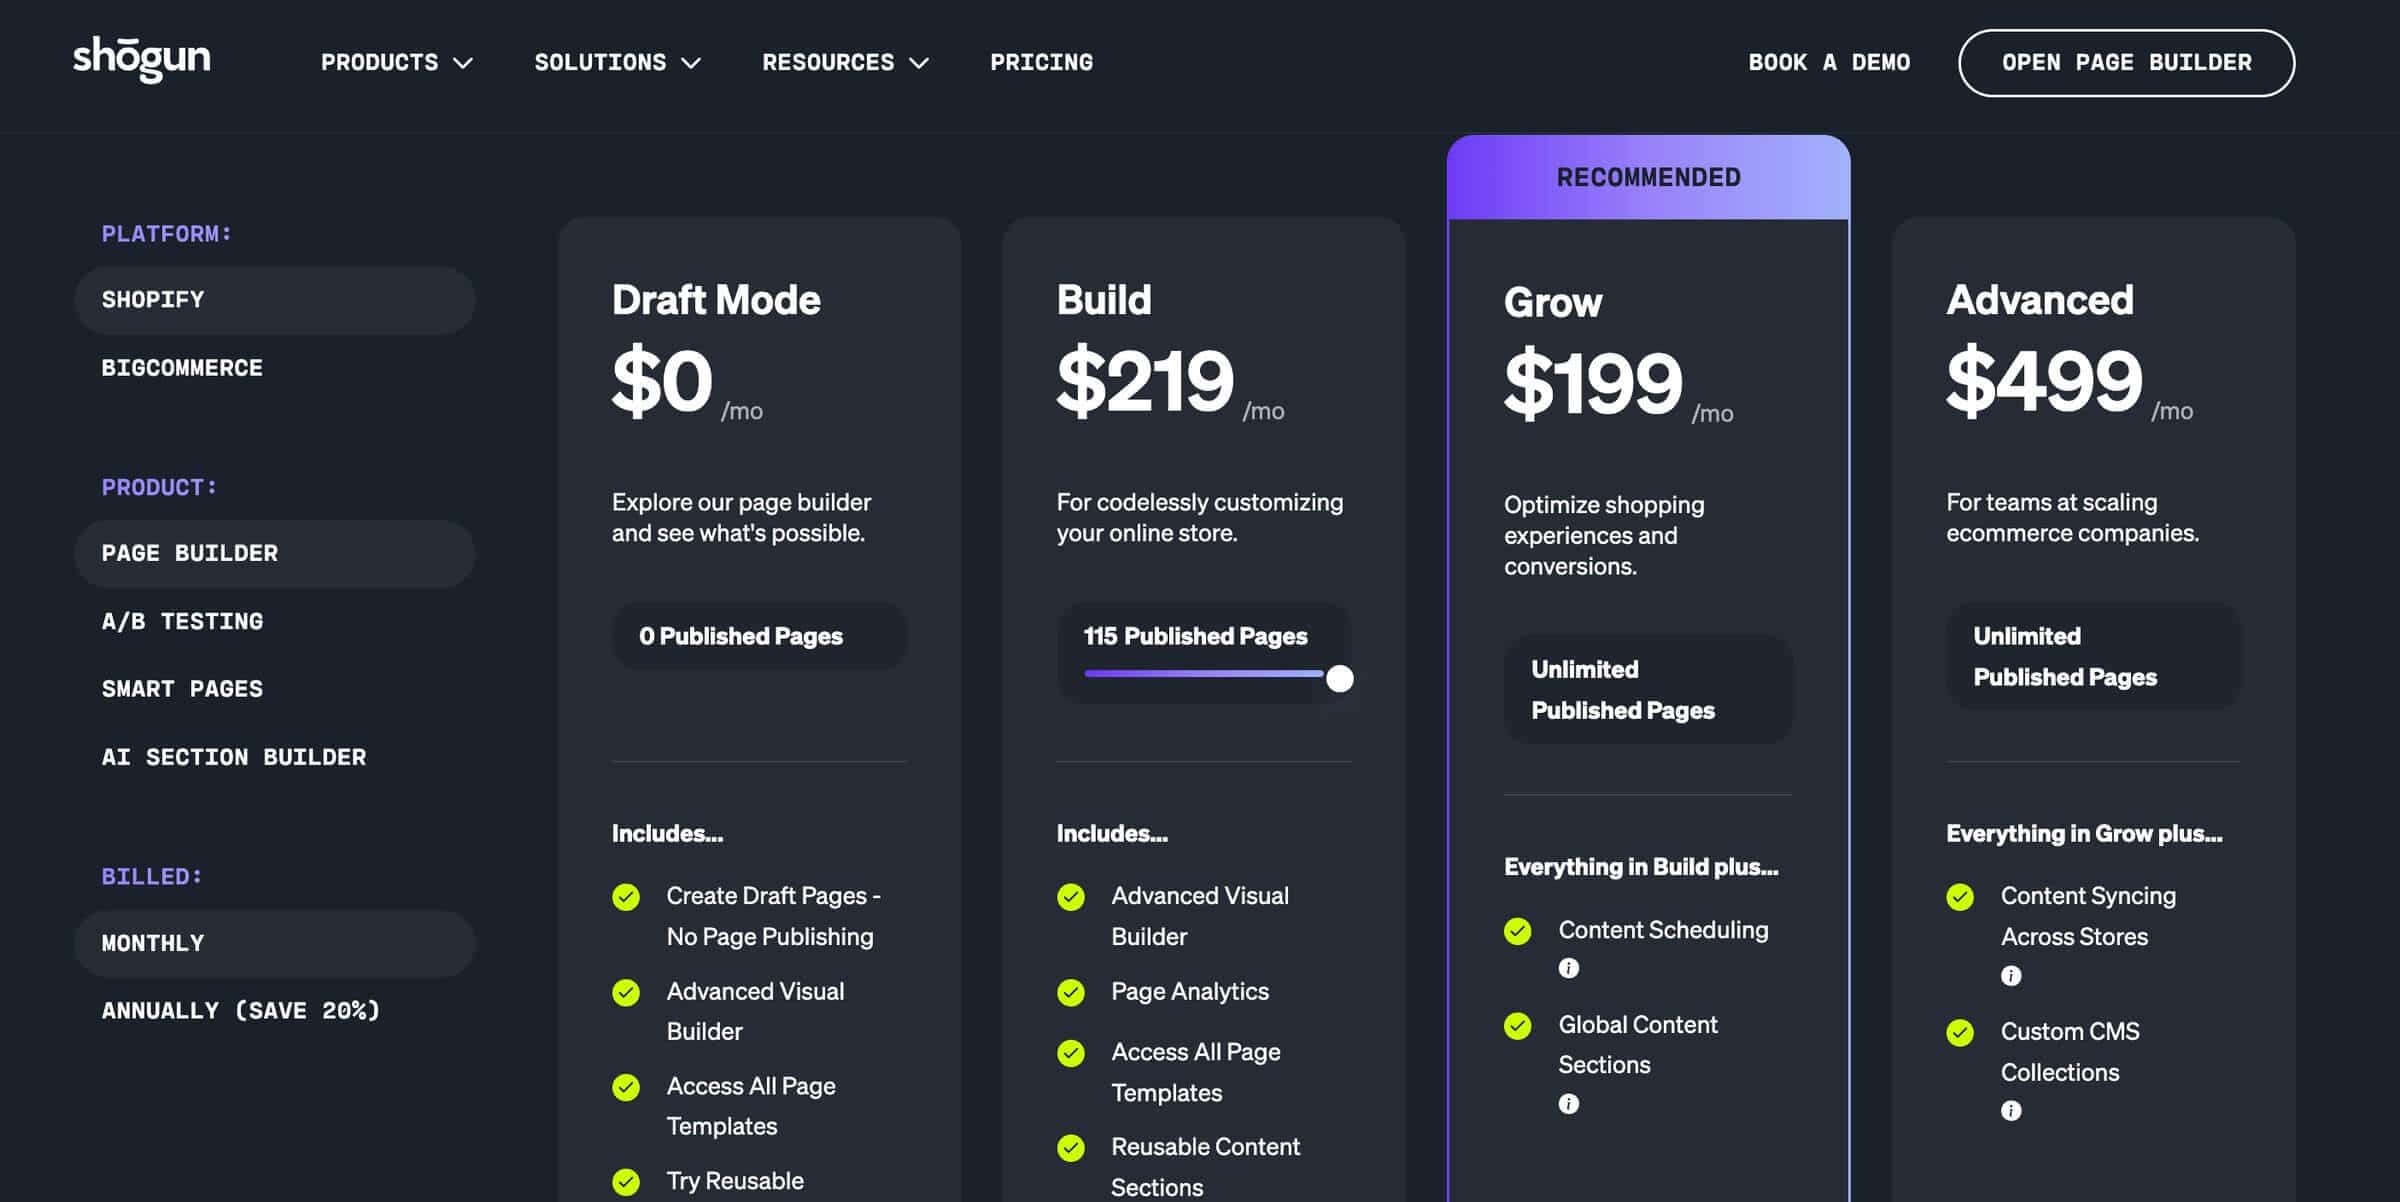Screen dimensions: 2400x1202
Task: Click the Draft Mode plan title
Action: point(716,300)
